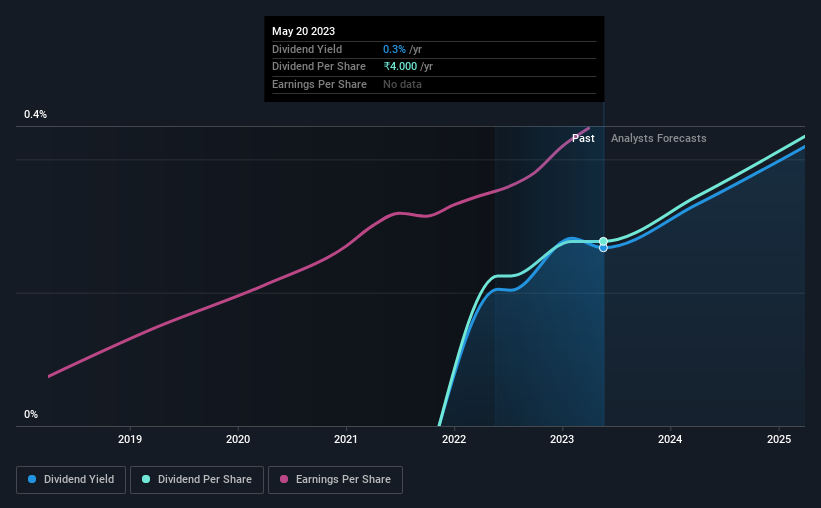Select the teal data point marker on chart

603,241
